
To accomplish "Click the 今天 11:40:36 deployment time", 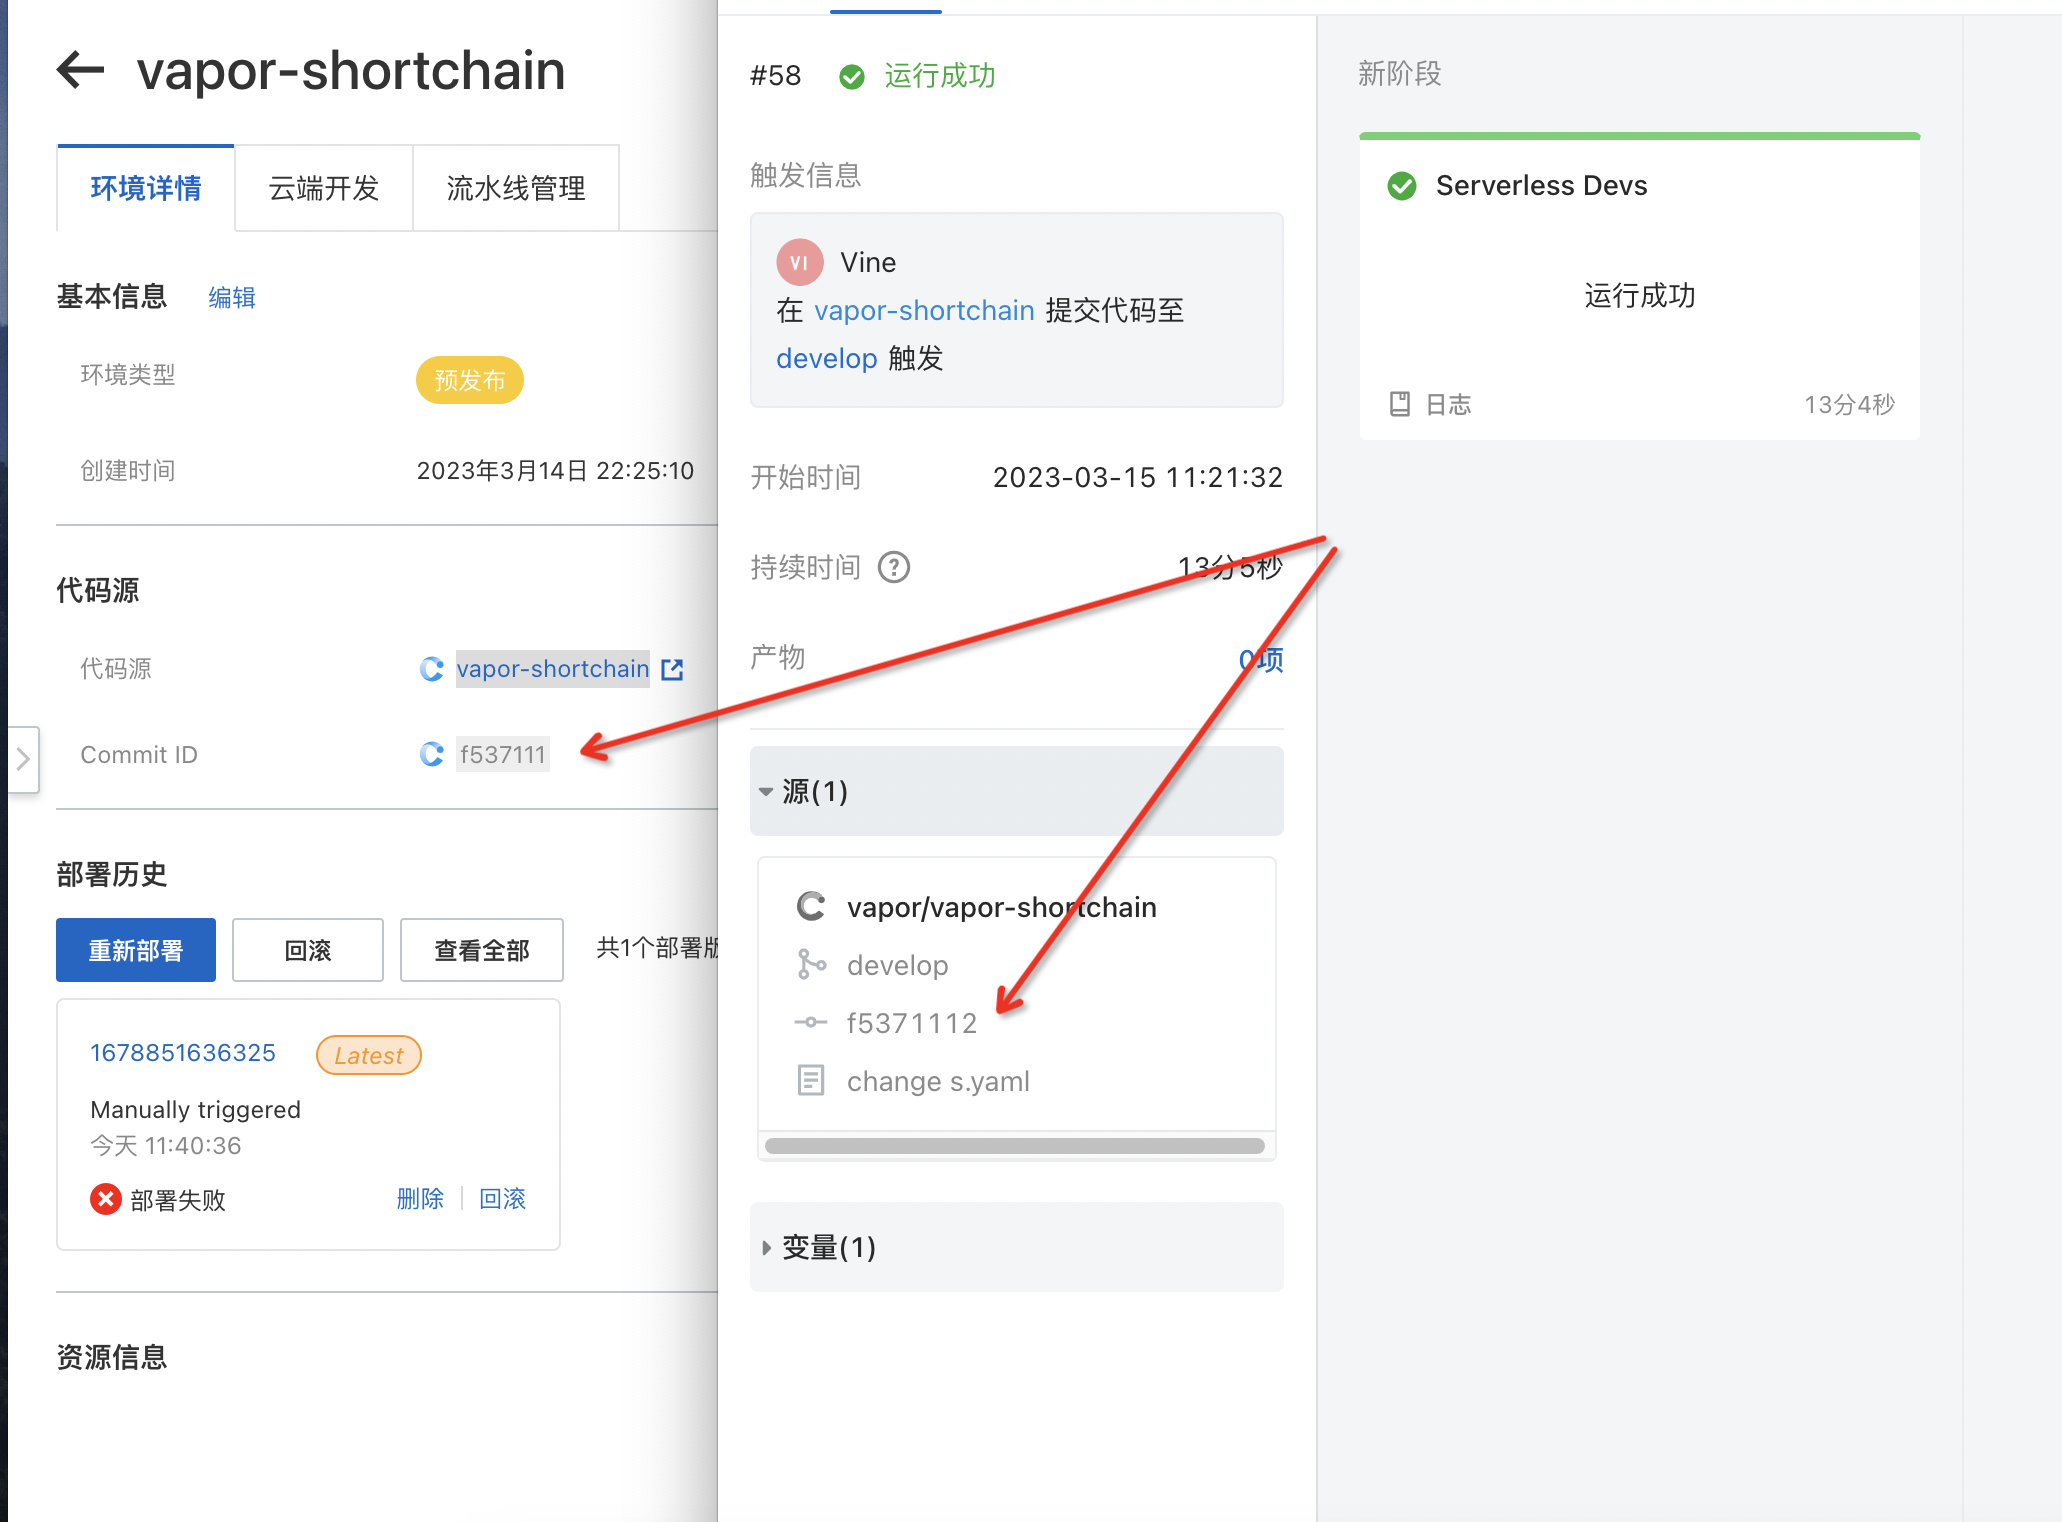I will point(166,1145).
